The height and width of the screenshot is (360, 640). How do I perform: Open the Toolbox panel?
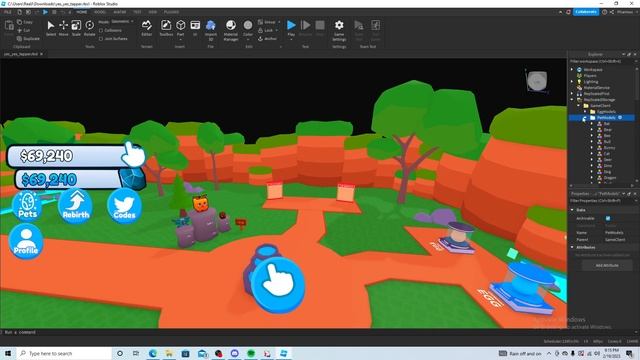coord(166,28)
